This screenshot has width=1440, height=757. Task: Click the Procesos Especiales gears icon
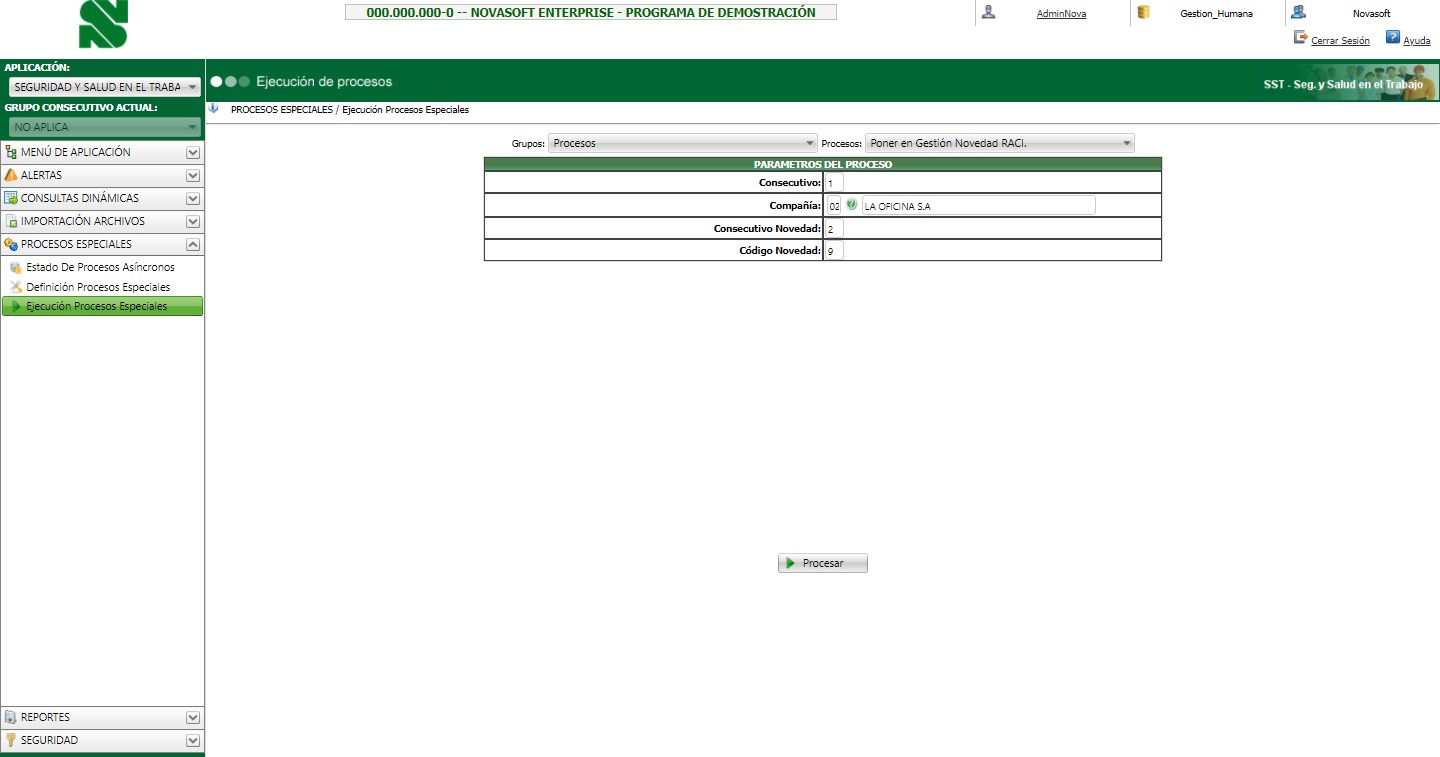[x=10, y=243]
